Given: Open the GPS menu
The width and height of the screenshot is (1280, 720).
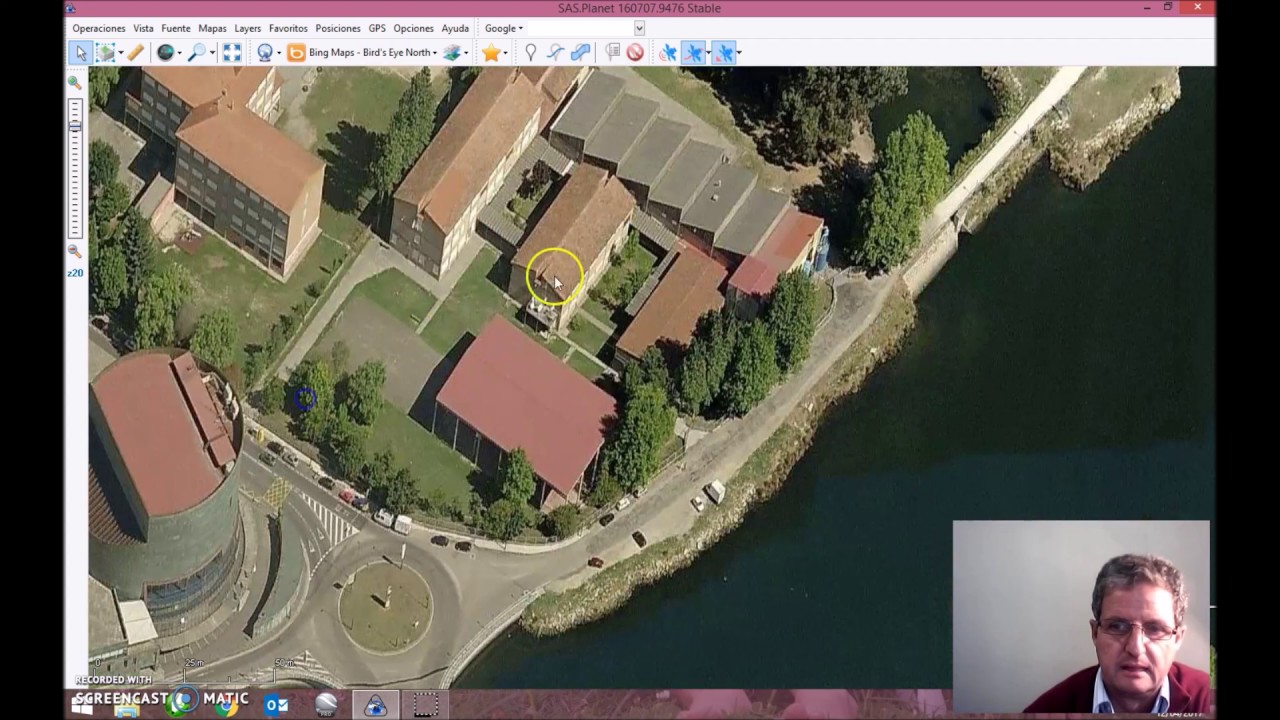Looking at the screenshot, I should click(377, 28).
